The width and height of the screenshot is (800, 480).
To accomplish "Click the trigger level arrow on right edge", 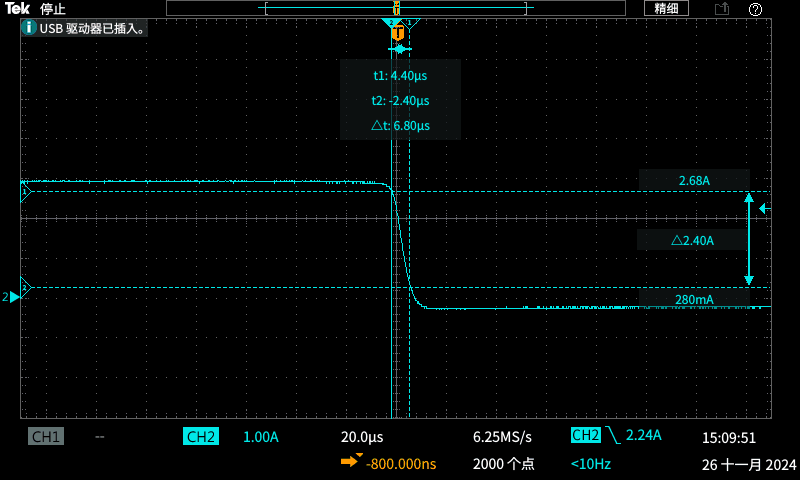I will [765, 209].
